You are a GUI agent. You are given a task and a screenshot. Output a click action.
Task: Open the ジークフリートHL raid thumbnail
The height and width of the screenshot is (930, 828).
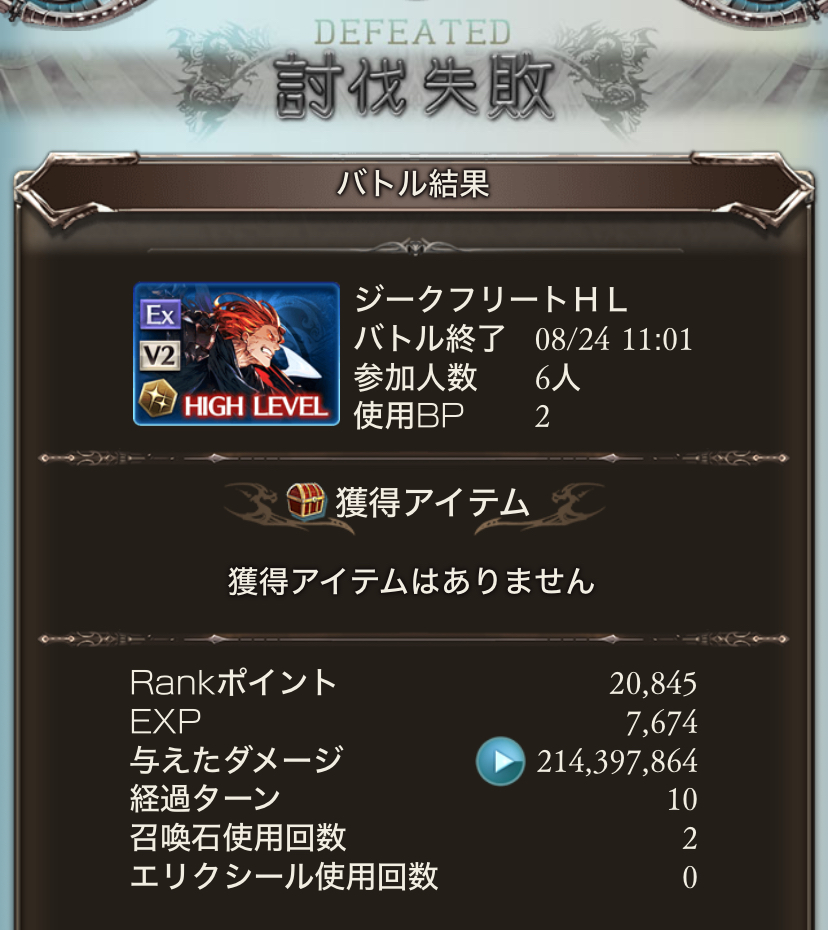237,354
